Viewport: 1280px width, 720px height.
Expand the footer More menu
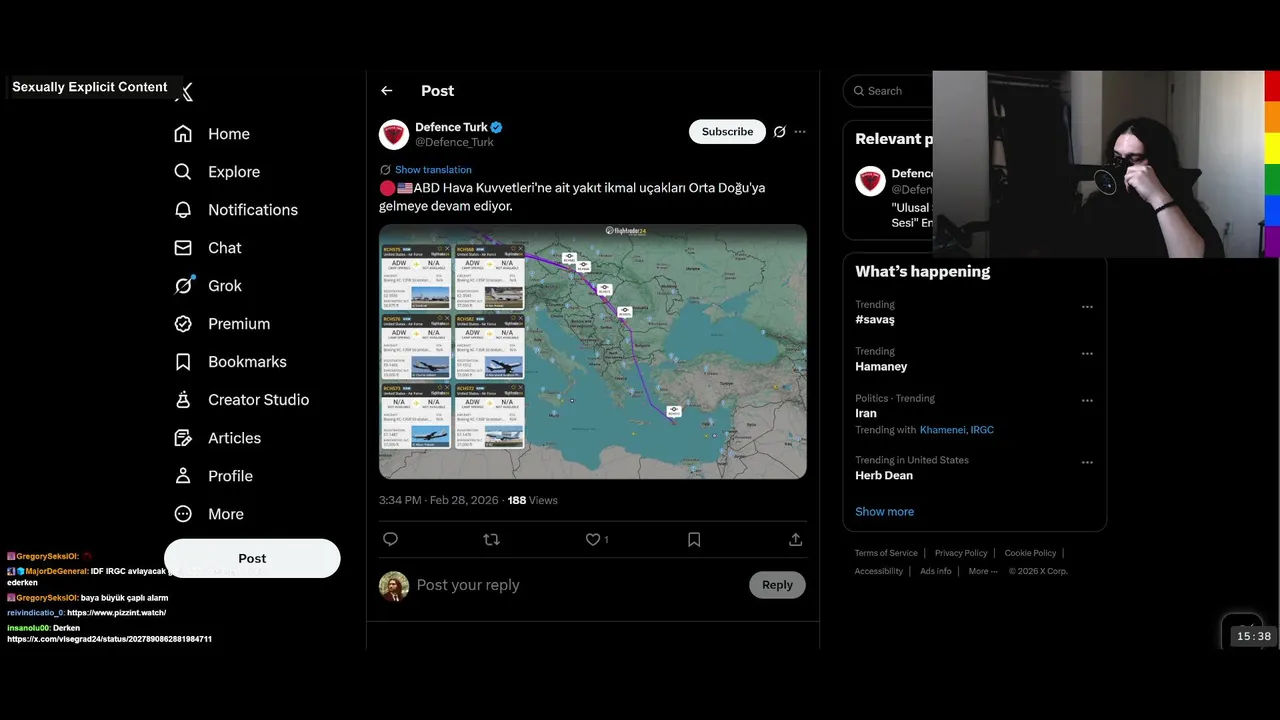click(984, 571)
